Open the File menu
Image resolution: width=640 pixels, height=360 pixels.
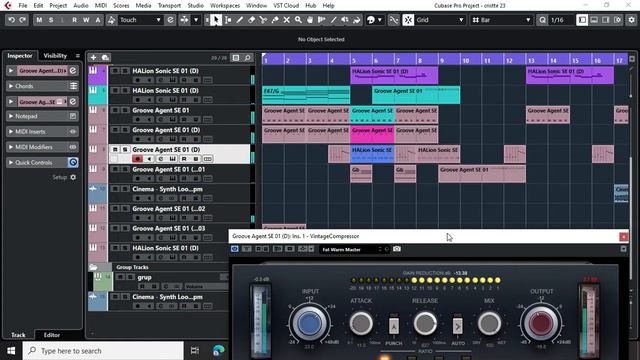pyautogui.click(x=23, y=5)
